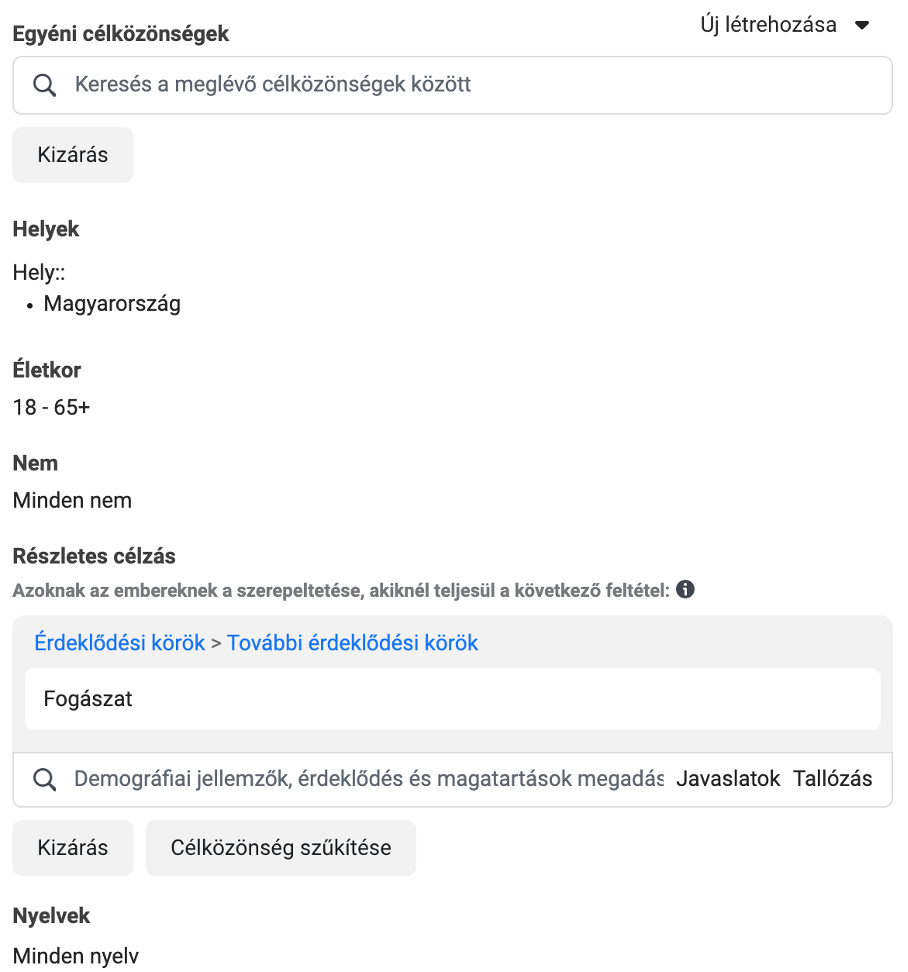Click Kizárás button under detailed targeting

pyautogui.click(x=73, y=848)
